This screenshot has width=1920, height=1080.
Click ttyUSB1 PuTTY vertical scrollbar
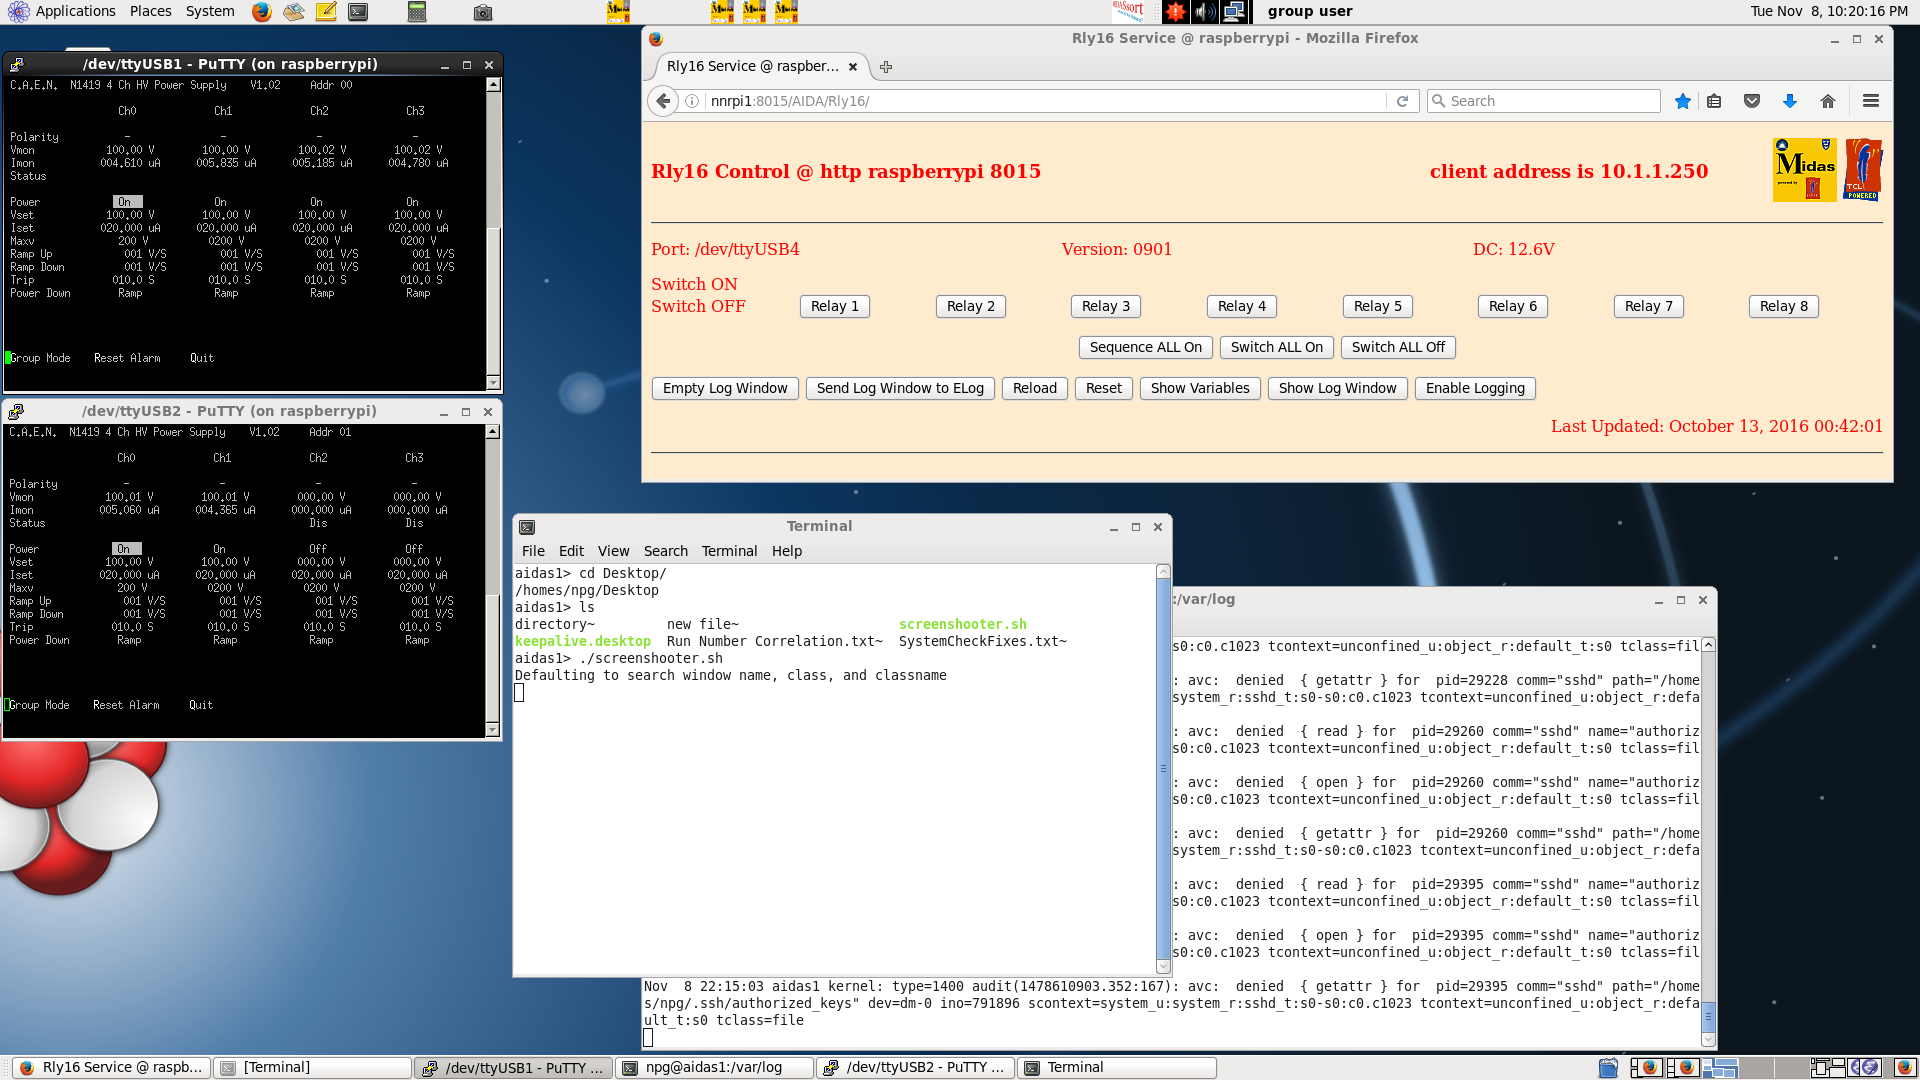(493, 234)
